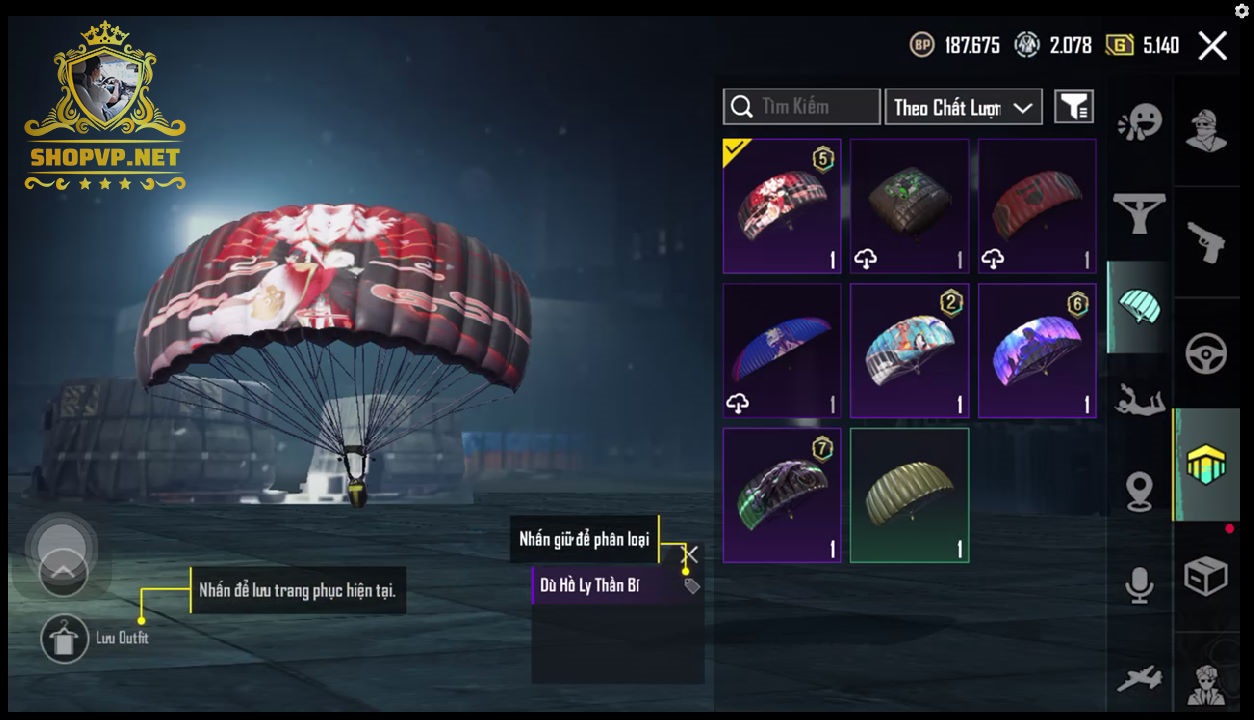Open the firearm skins tab
The width and height of the screenshot is (1254, 720).
(x=1206, y=242)
